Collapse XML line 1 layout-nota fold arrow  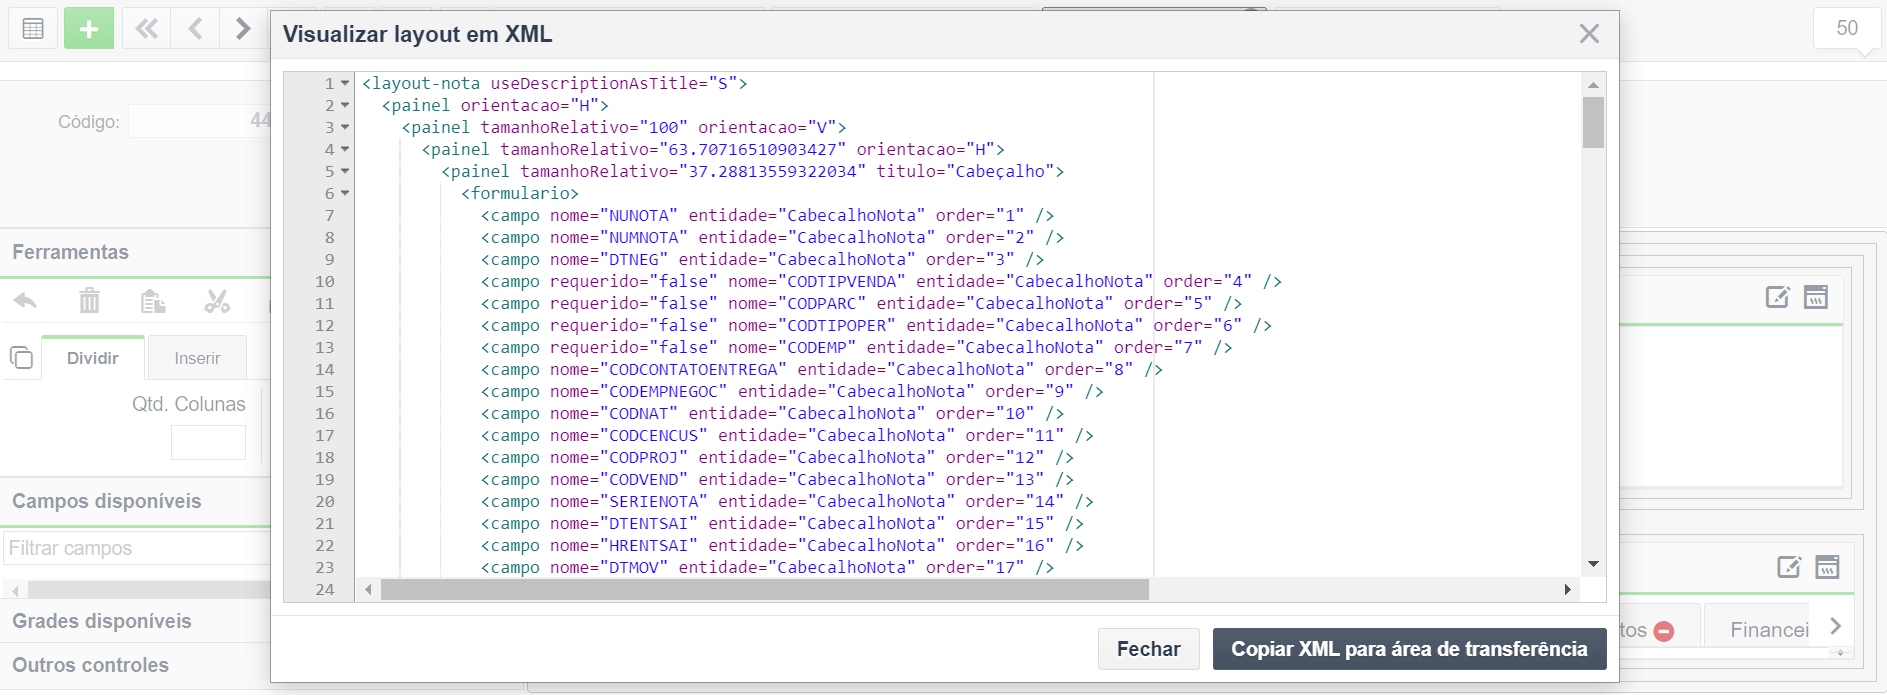tap(345, 83)
